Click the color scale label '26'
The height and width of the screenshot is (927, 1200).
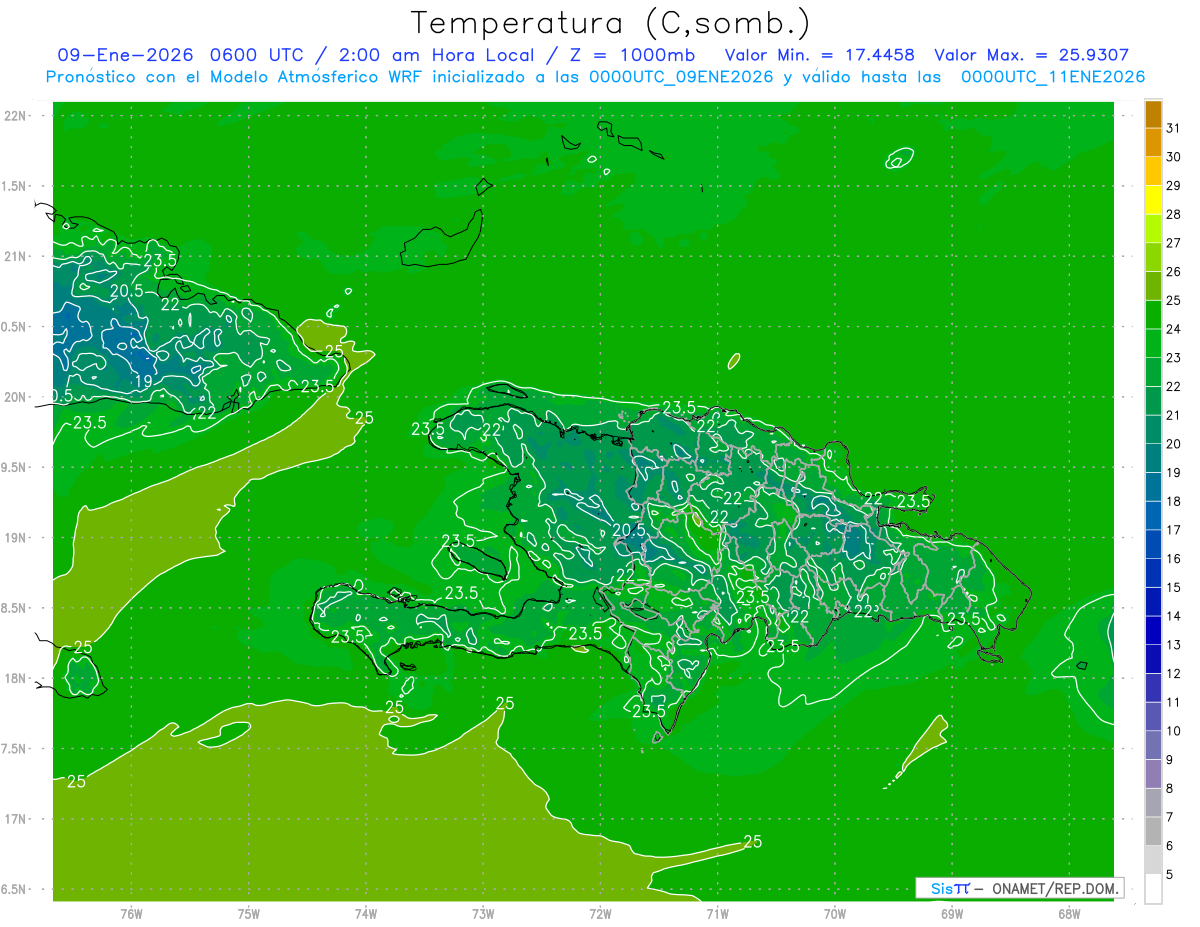[1173, 272]
